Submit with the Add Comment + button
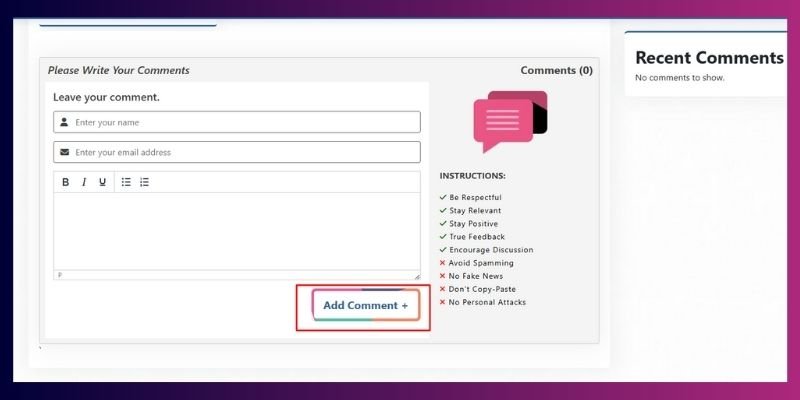 [x=366, y=305]
